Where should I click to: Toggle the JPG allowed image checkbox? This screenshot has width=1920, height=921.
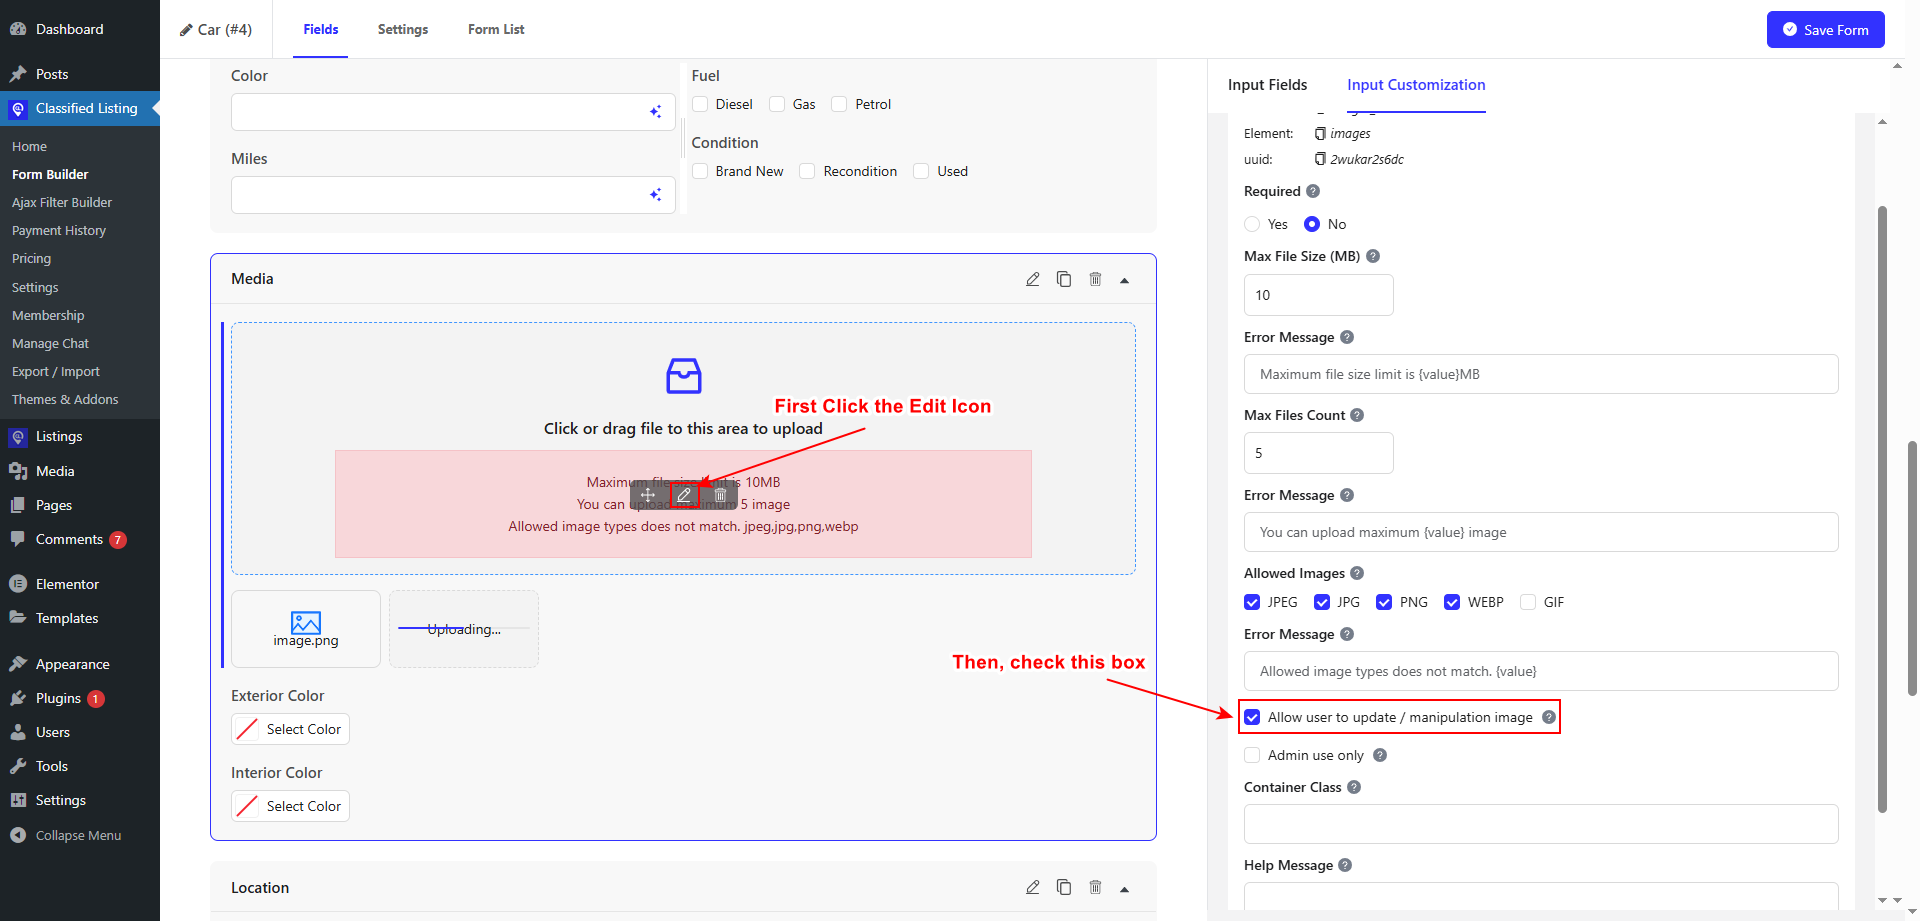pyautogui.click(x=1322, y=602)
